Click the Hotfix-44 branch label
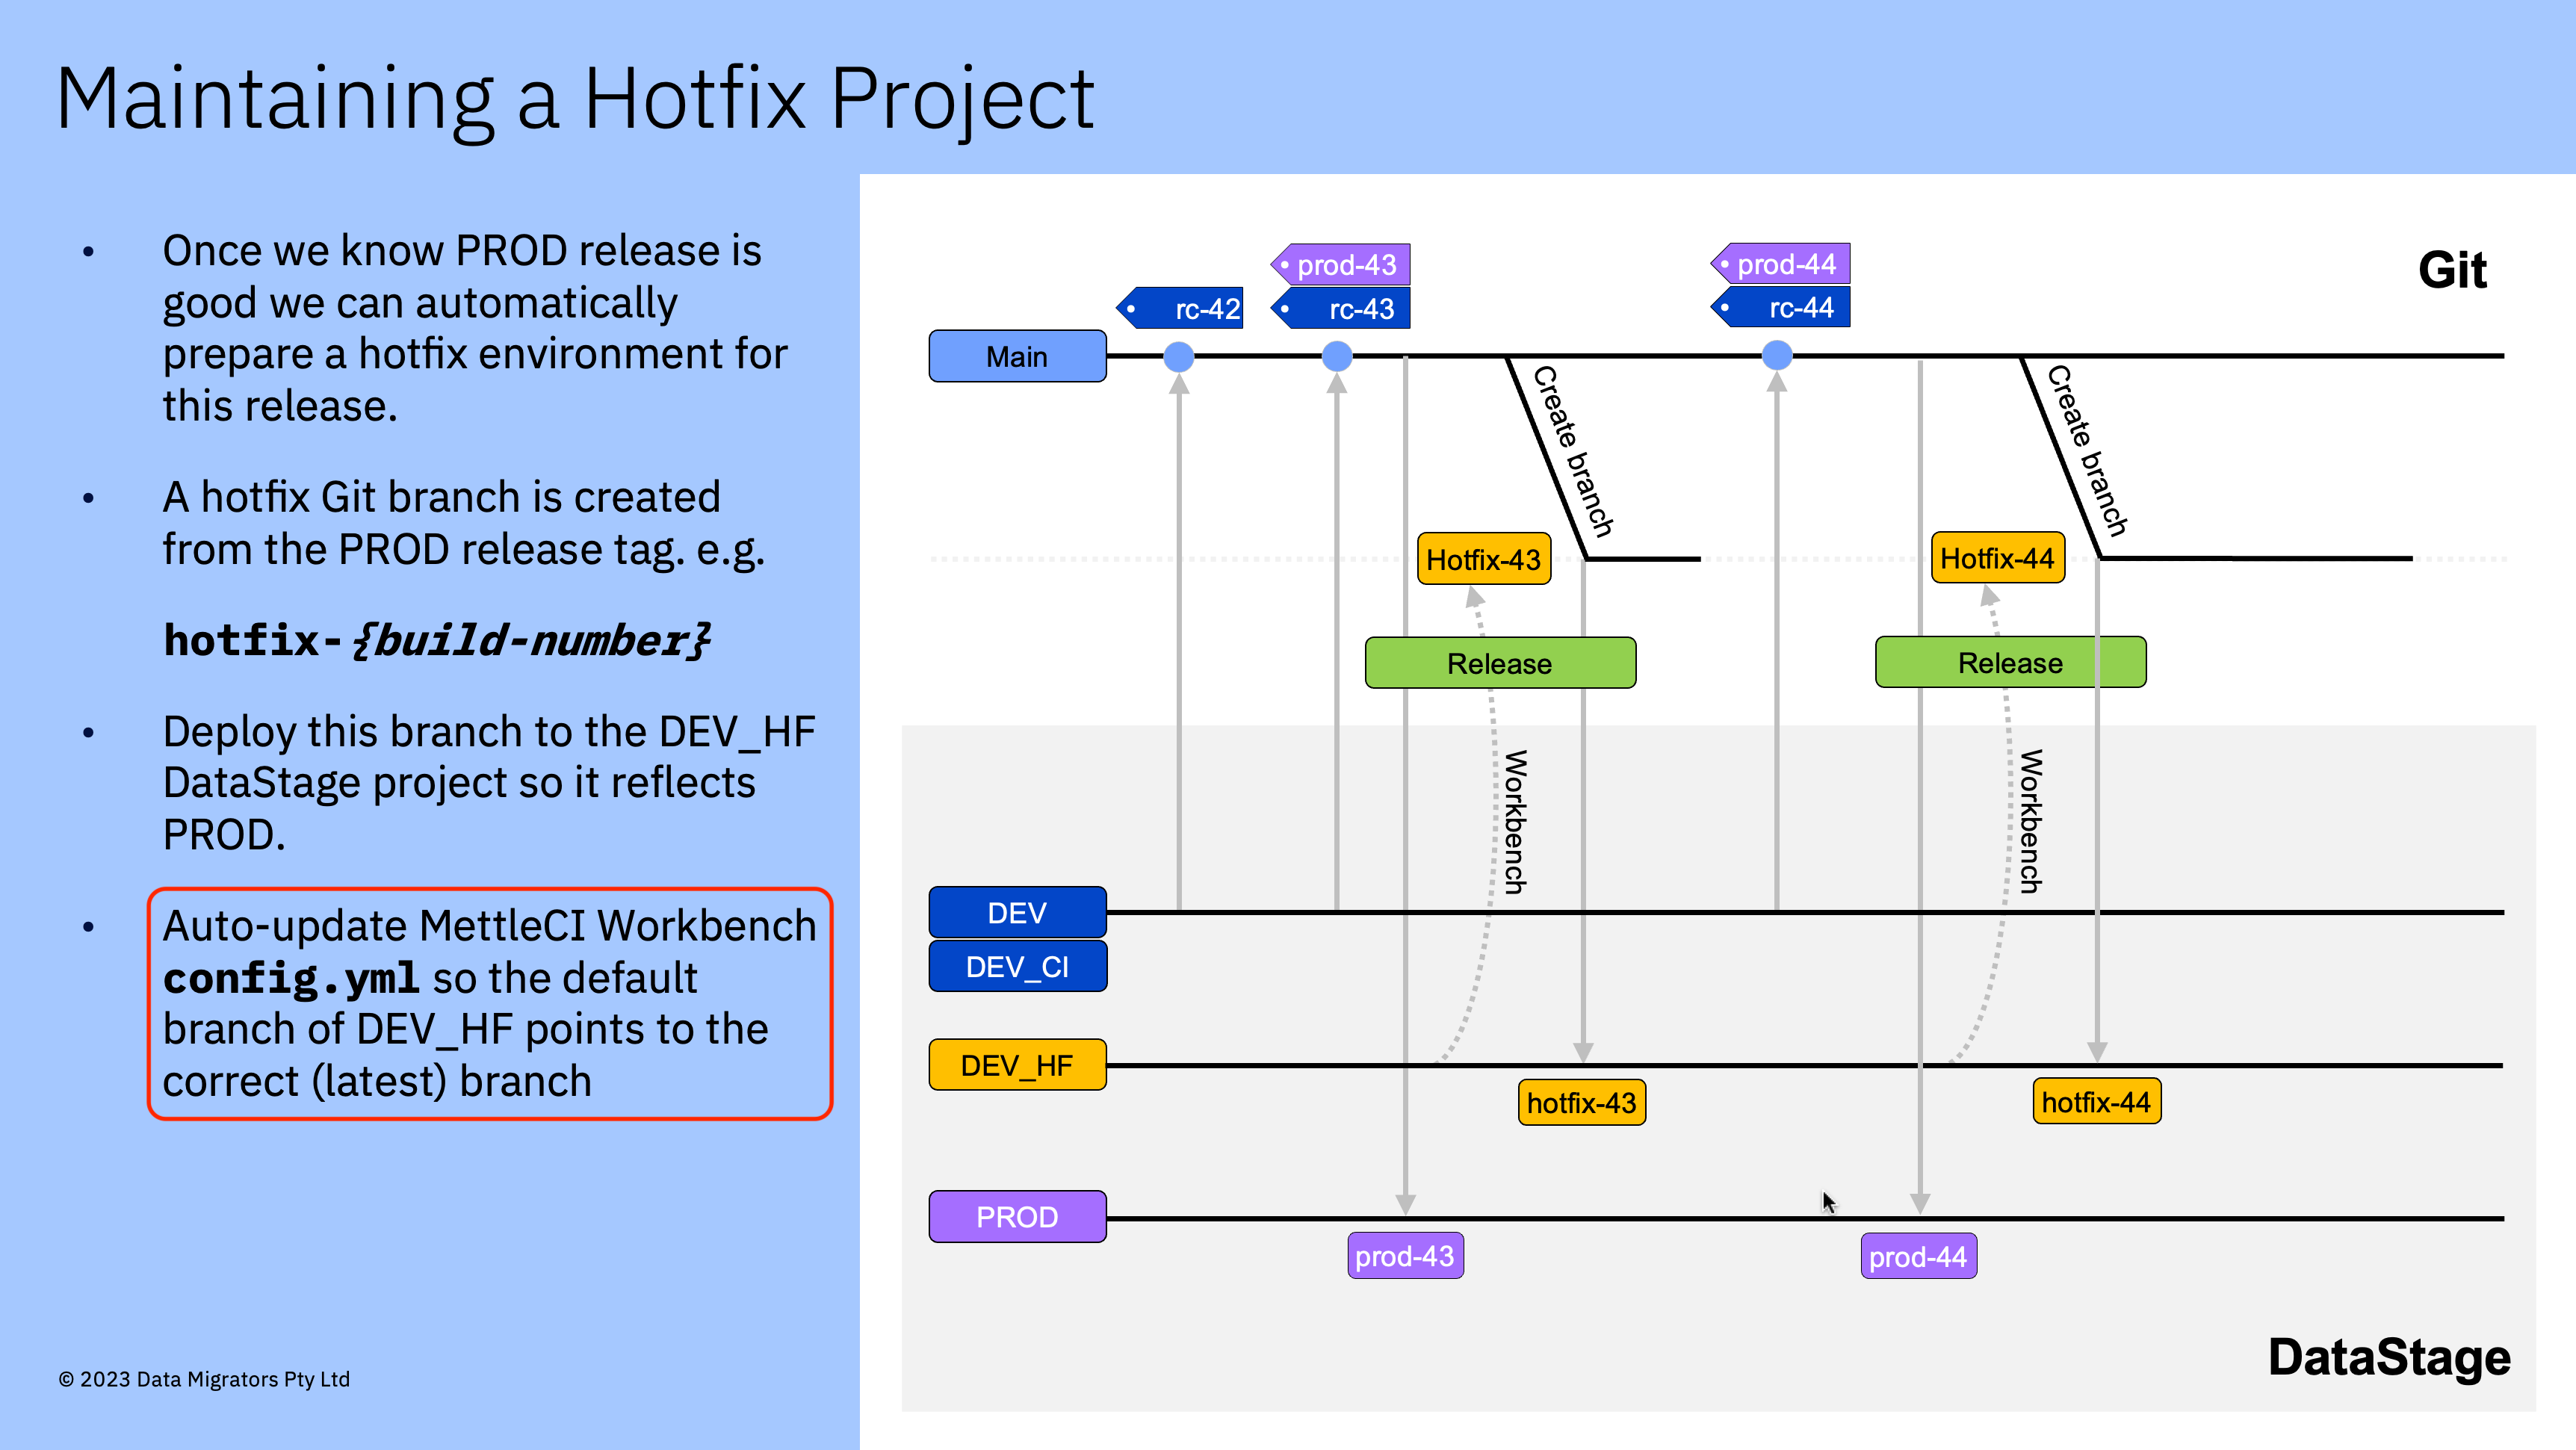This screenshot has height=1450, width=2576. pos(1997,558)
